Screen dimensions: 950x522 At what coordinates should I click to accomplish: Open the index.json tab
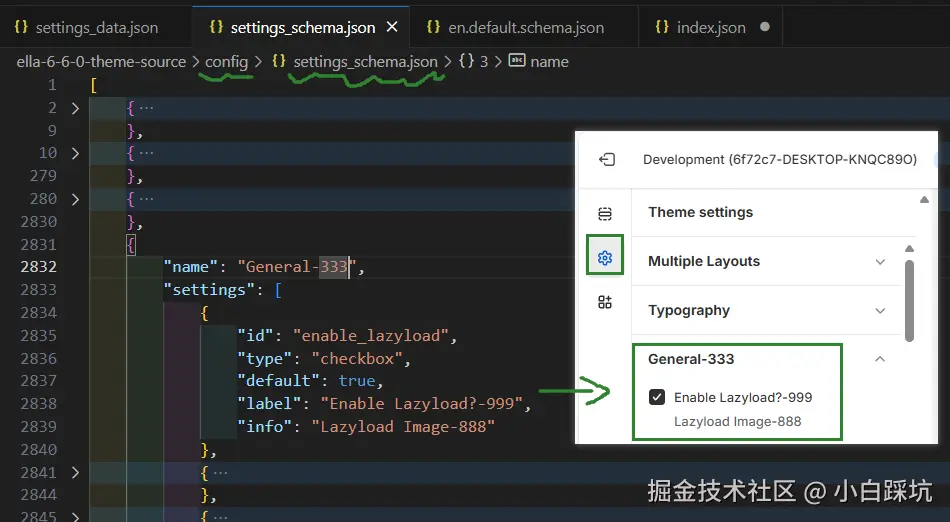tap(711, 28)
